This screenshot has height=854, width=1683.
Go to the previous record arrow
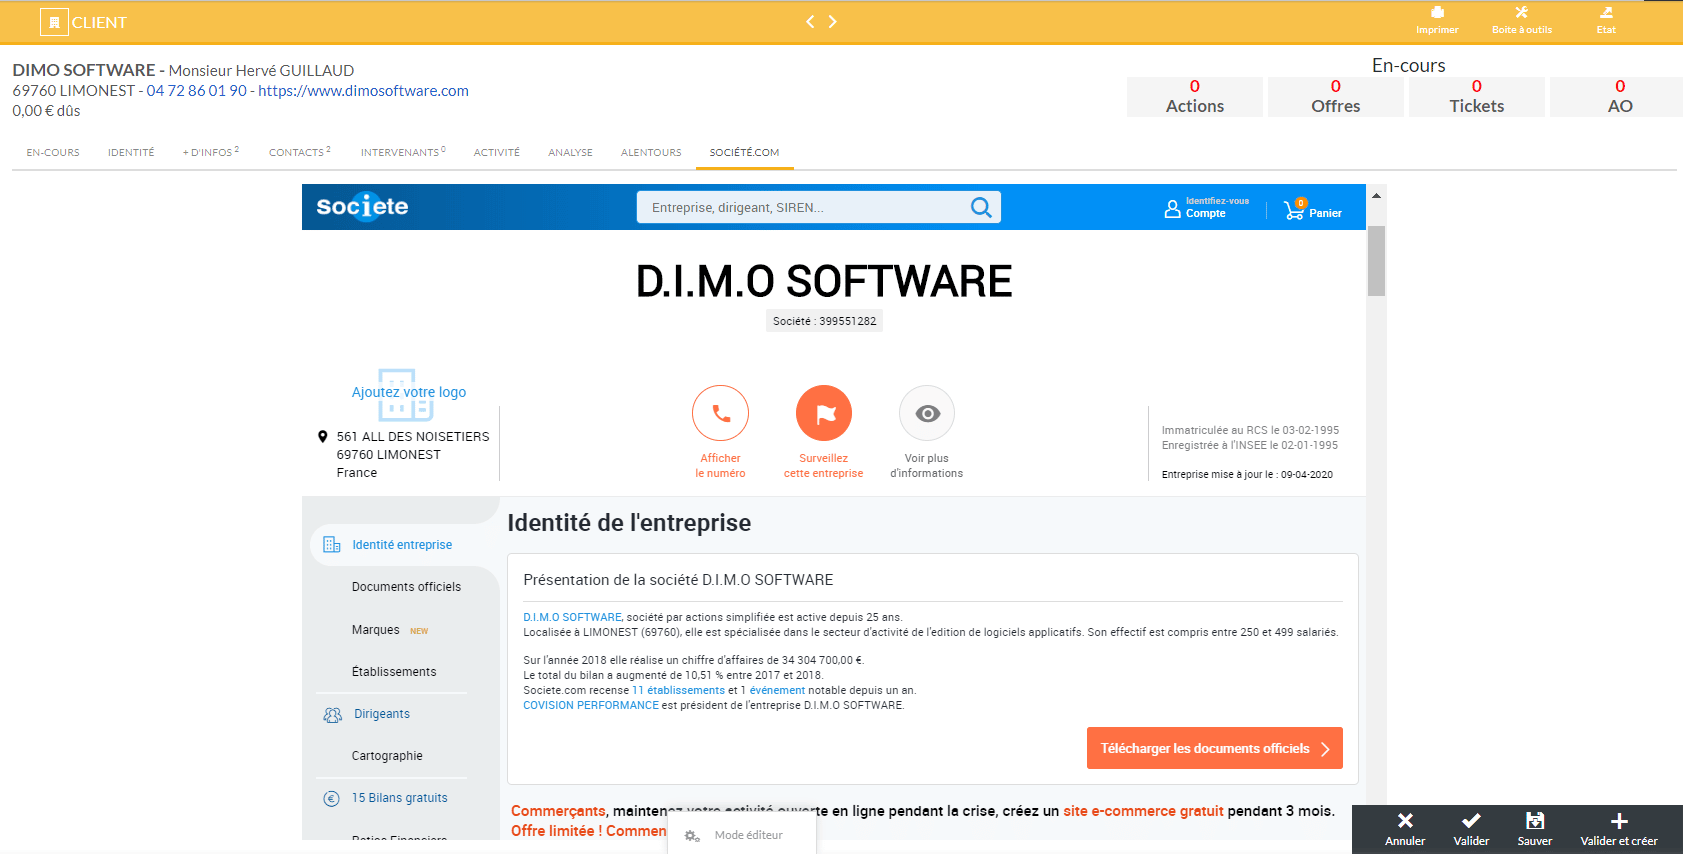810,21
